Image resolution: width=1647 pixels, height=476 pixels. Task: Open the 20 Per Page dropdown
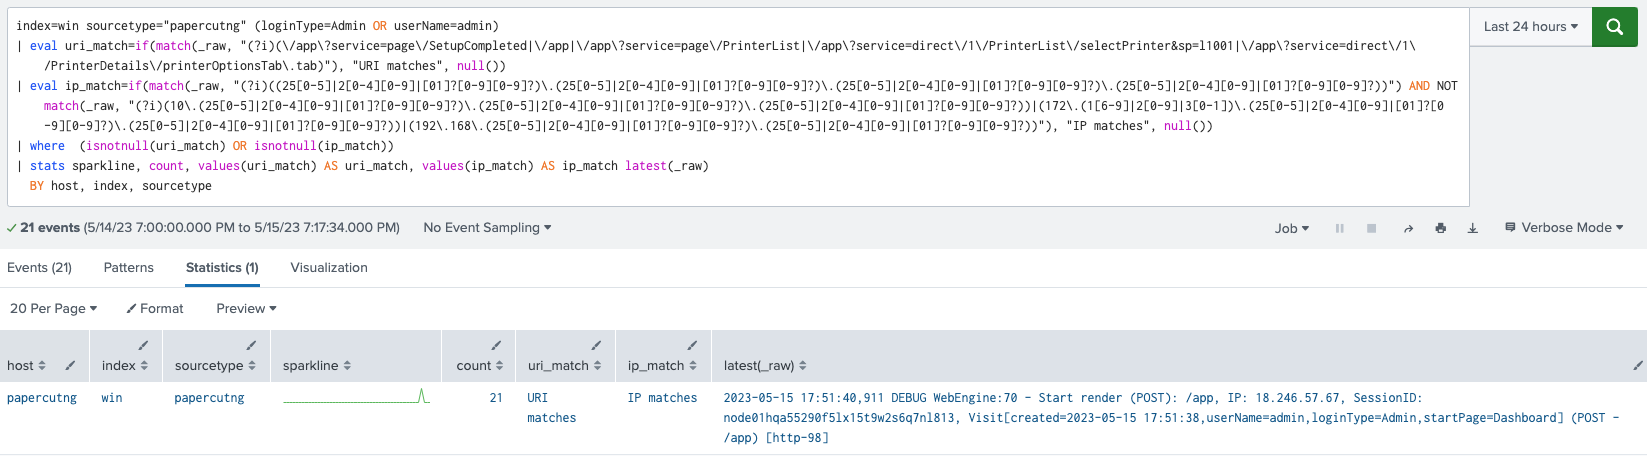(x=53, y=309)
